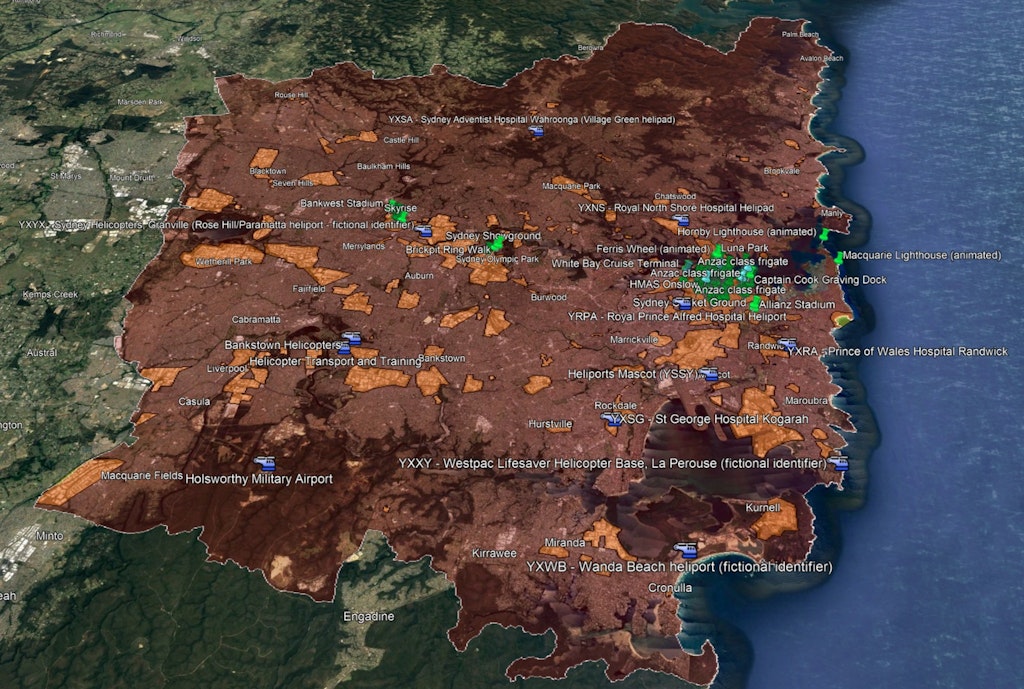The height and width of the screenshot is (689, 1024).
Task: Click the Wanda Beach heliport icon
Action: click(686, 549)
